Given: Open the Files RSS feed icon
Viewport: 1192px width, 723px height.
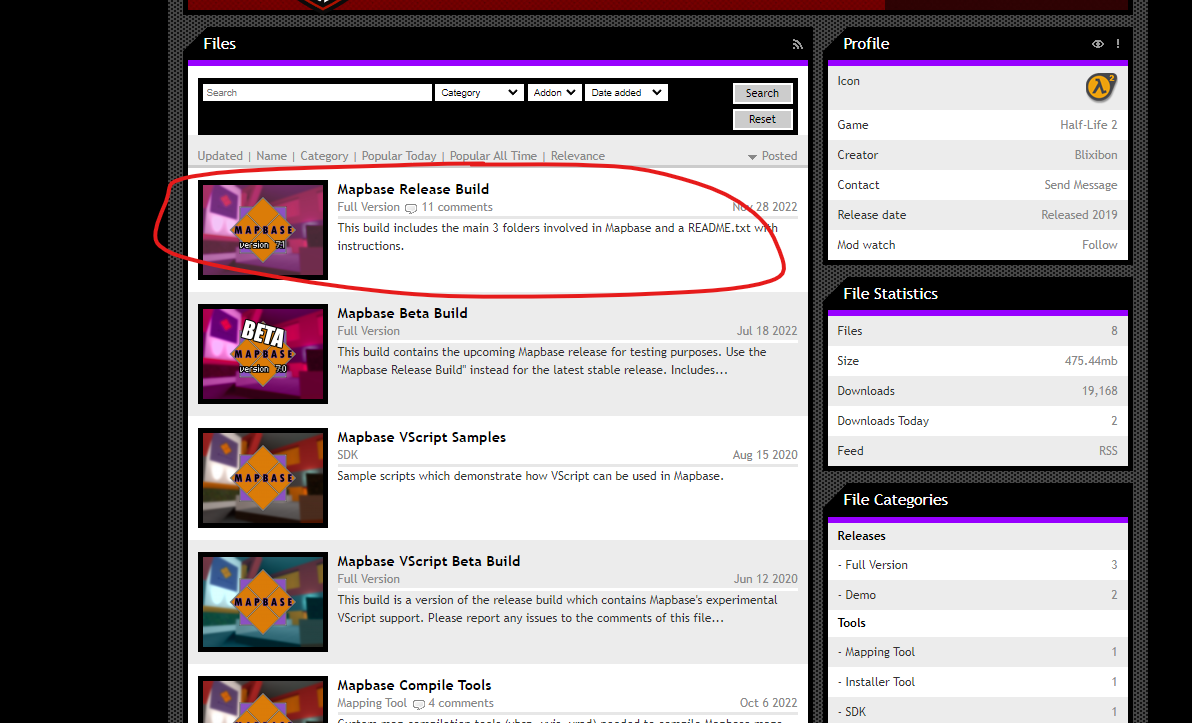Looking at the screenshot, I should pyautogui.click(x=797, y=45).
